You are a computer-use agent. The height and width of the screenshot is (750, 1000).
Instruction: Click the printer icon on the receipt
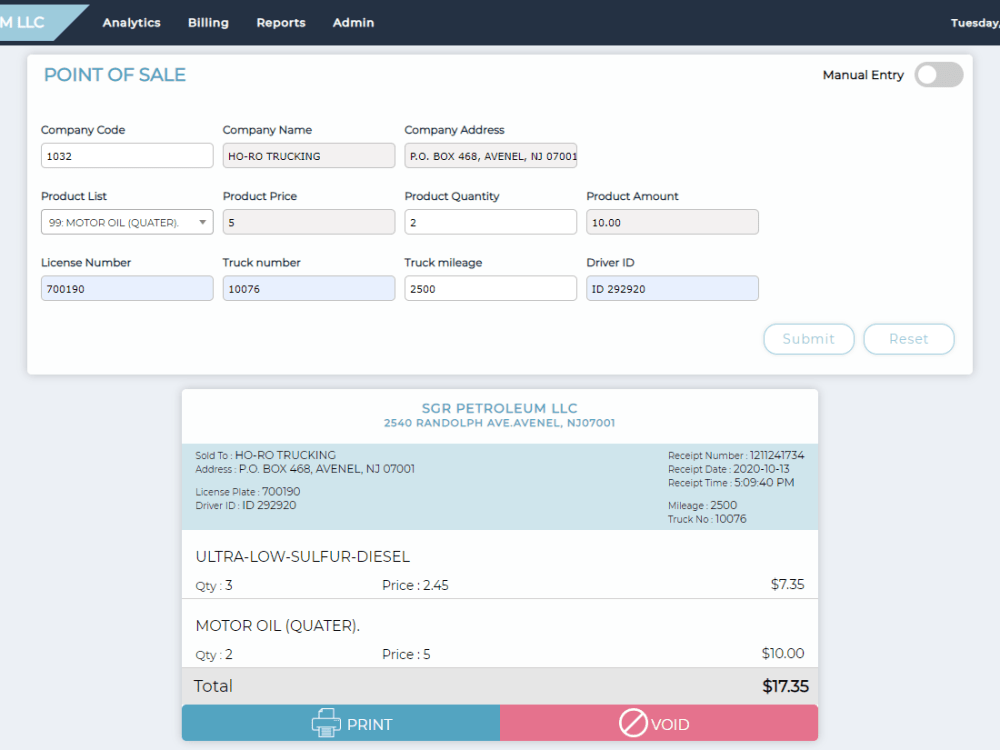coord(326,723)
